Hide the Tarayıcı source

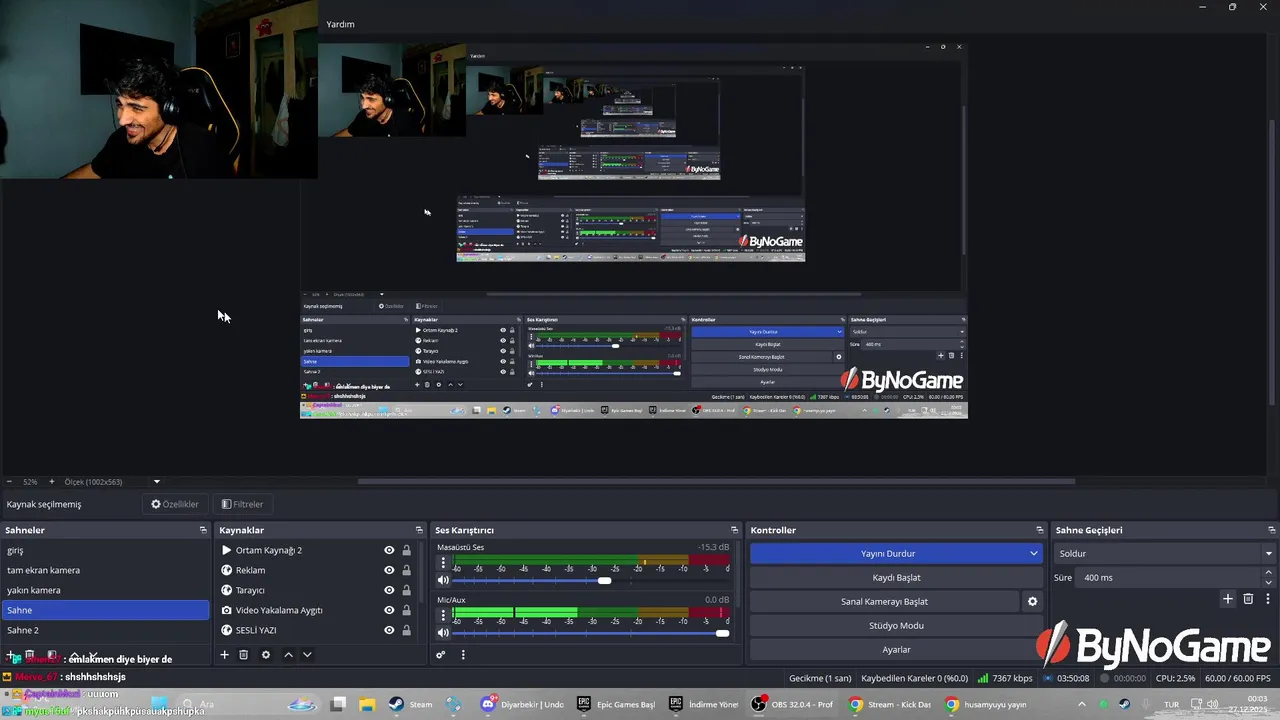389,590
